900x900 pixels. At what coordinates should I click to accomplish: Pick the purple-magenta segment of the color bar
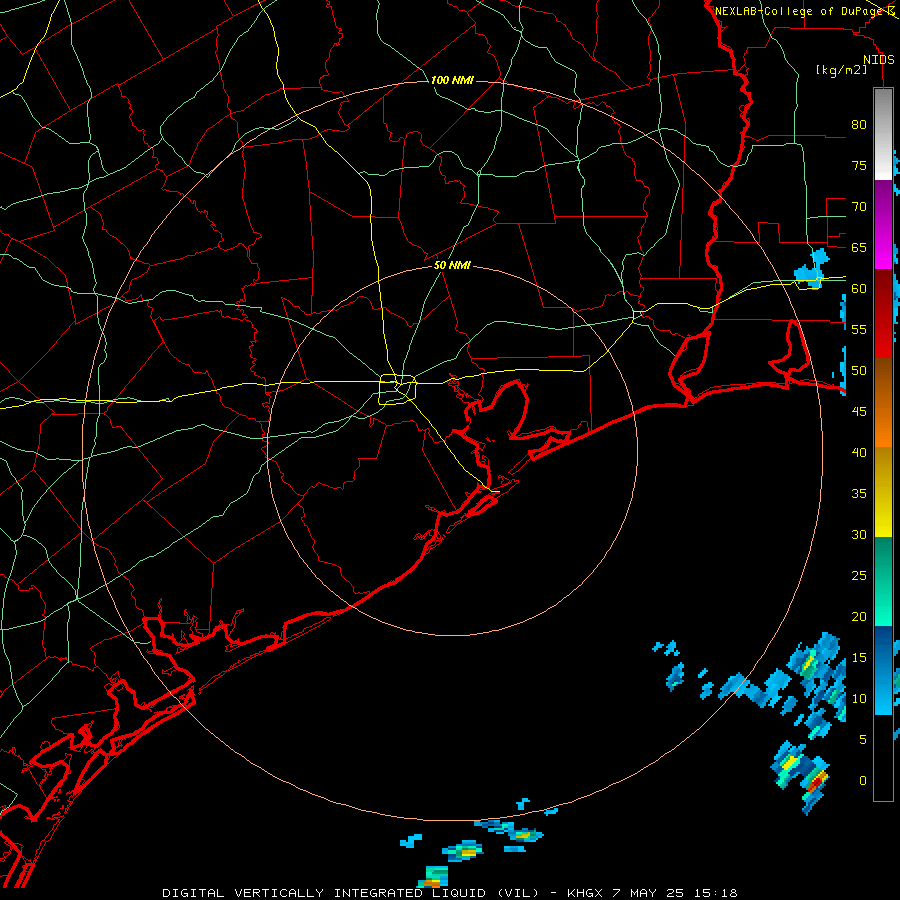883,224
